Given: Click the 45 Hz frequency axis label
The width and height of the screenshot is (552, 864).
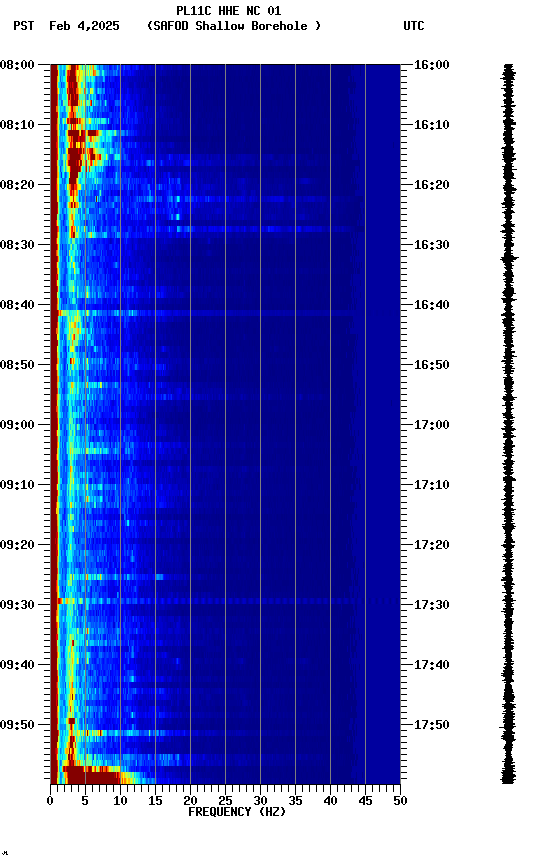Looking at the screenshot, I should click(365, 801).
